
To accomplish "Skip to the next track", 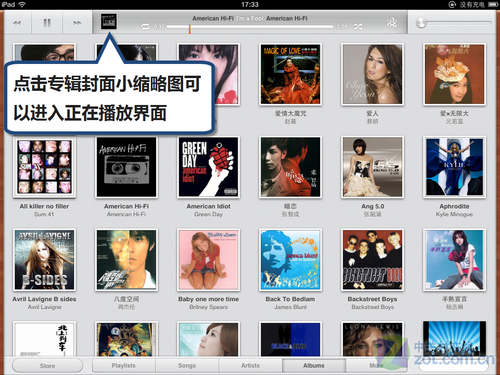I will coord(77,23).
